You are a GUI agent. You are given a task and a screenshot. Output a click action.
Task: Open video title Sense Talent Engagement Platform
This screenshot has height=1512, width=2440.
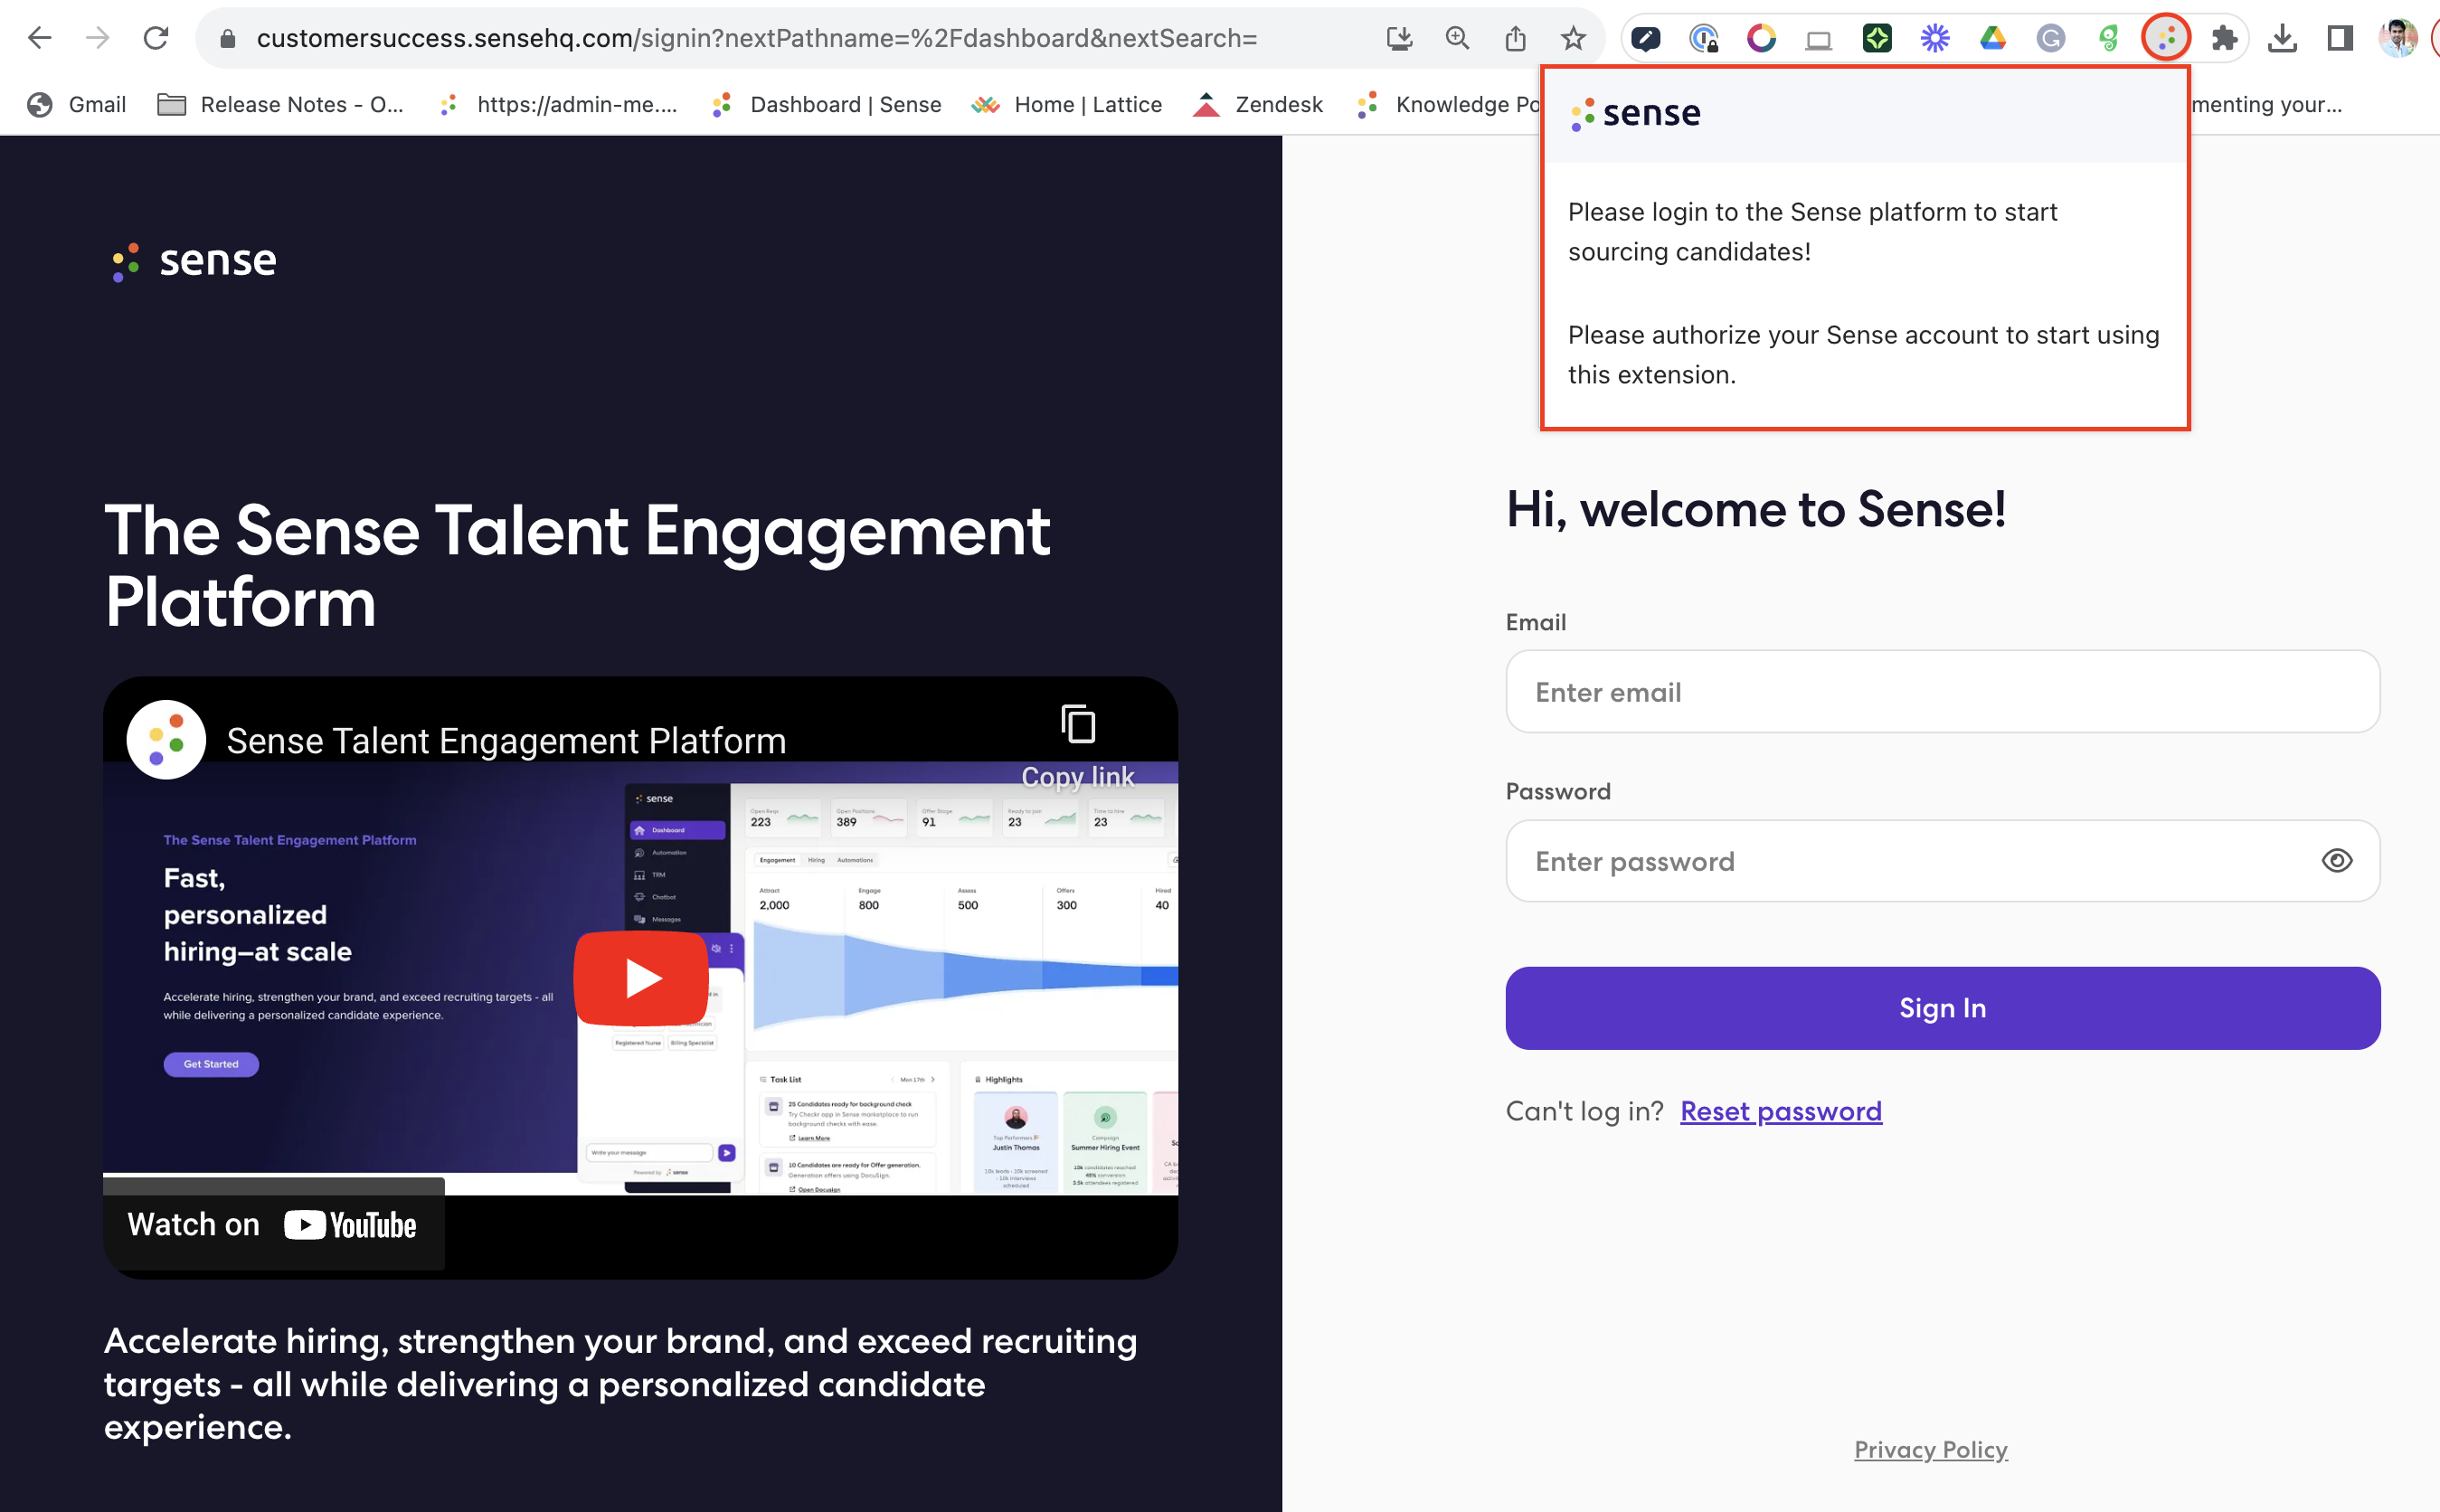click(x=506, y=741)
